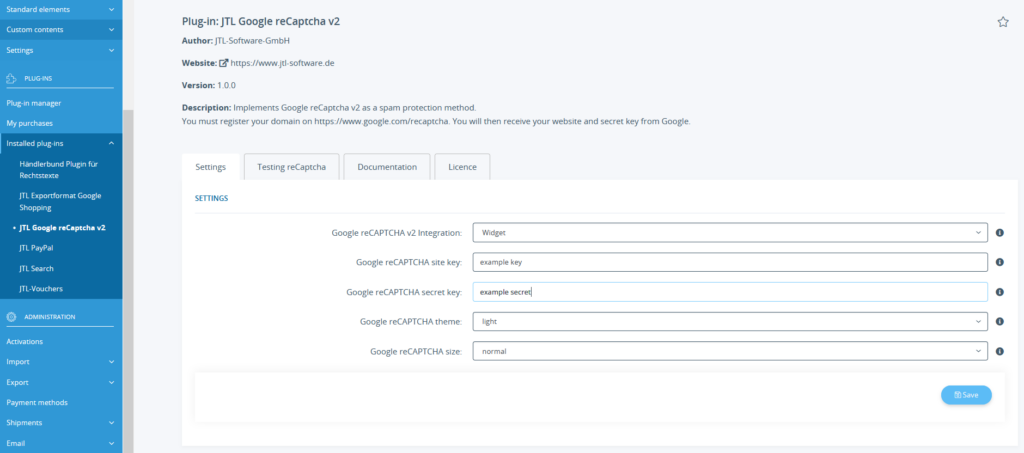1024x453 pixels.
Task: Switch to the Testing reCaptcha tab
Action: (291, 167)
